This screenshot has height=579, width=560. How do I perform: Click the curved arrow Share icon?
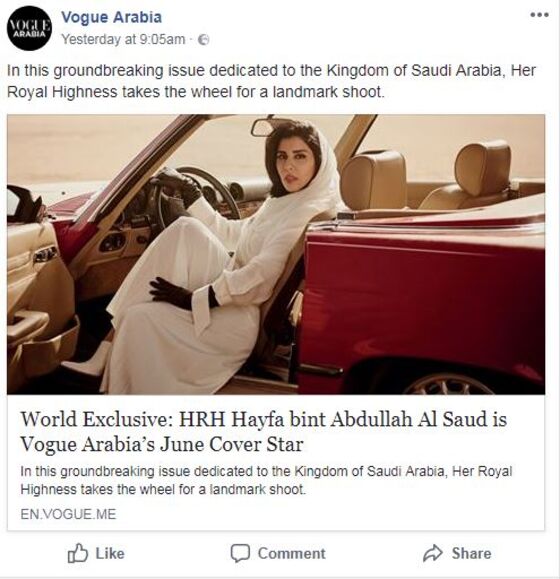[433, 553]
